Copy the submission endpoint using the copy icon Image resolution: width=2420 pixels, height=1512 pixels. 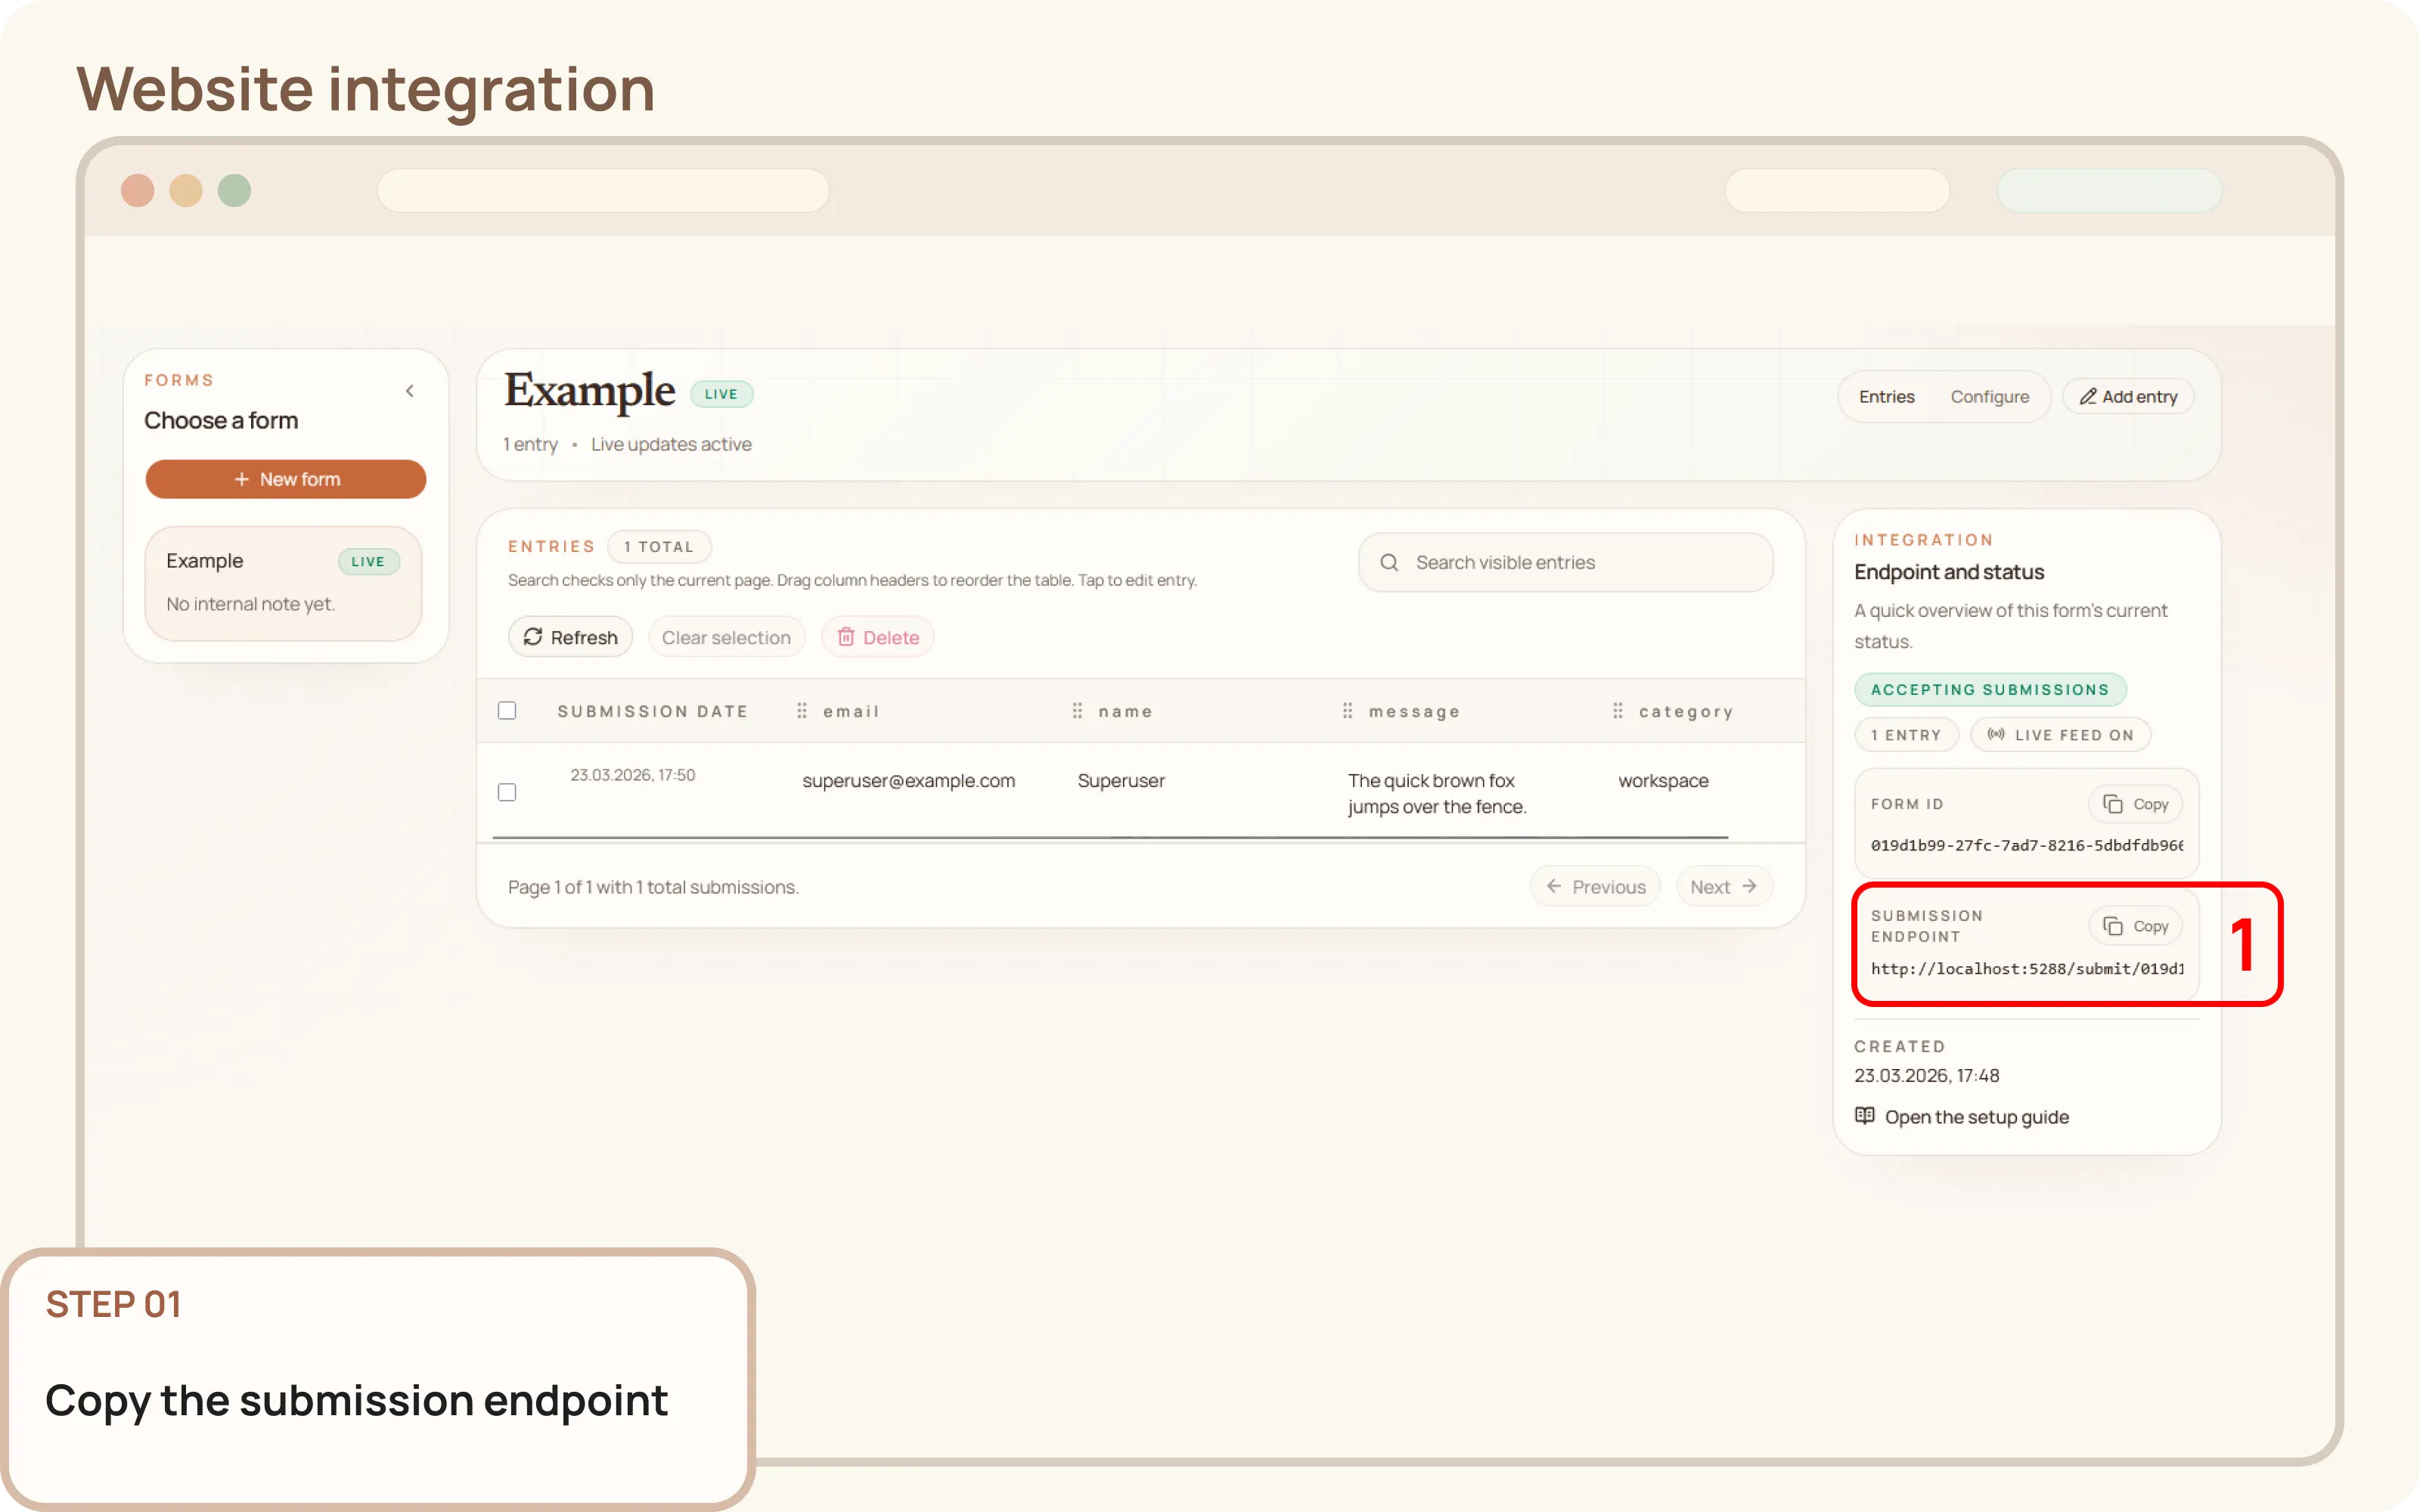tap(2113, 925)
